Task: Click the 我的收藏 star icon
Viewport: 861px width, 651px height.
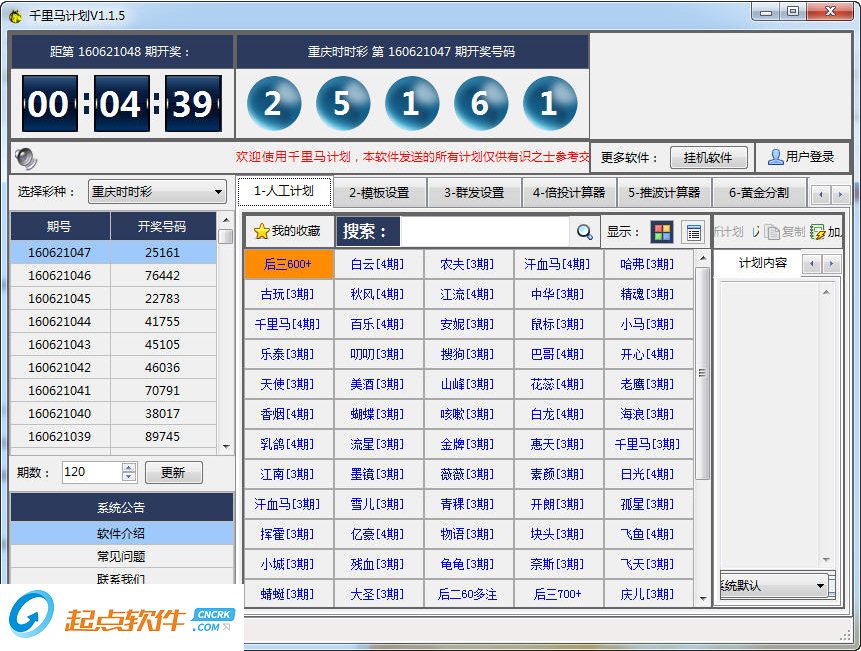Action: [x=262, y=230]
